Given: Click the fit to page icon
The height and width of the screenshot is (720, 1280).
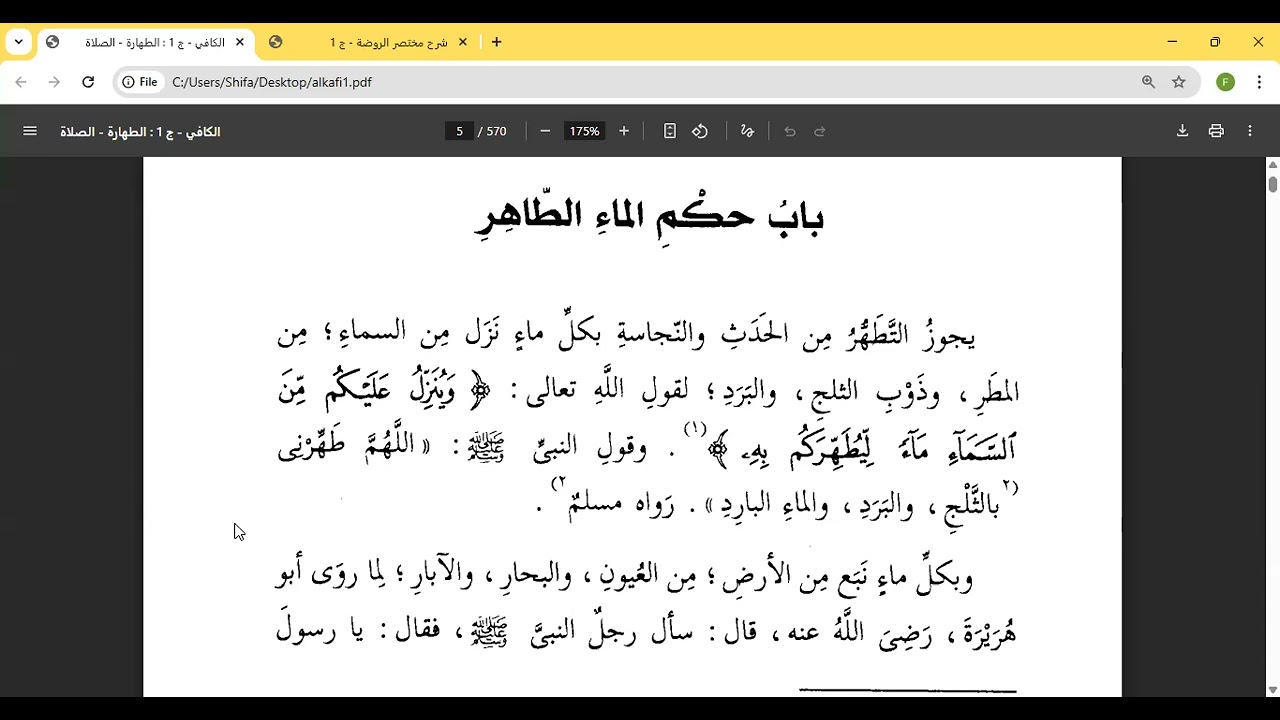Looking at the screenshot, I should [x=670, y=131].
